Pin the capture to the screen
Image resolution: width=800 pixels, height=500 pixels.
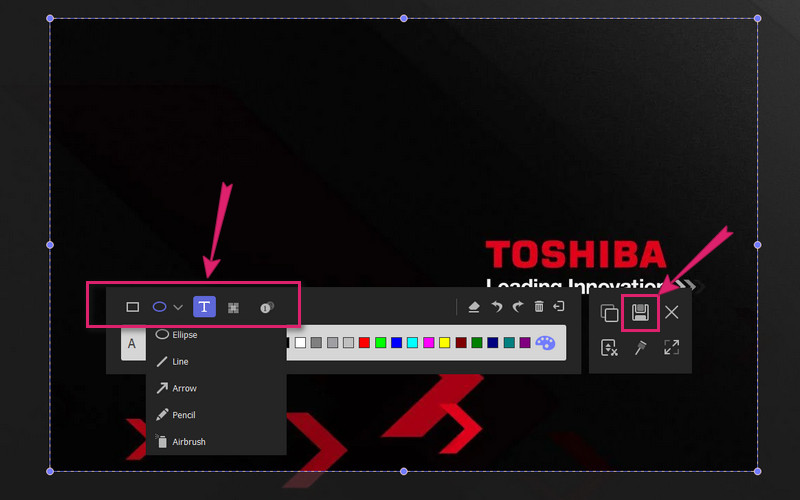click(640, 347)
